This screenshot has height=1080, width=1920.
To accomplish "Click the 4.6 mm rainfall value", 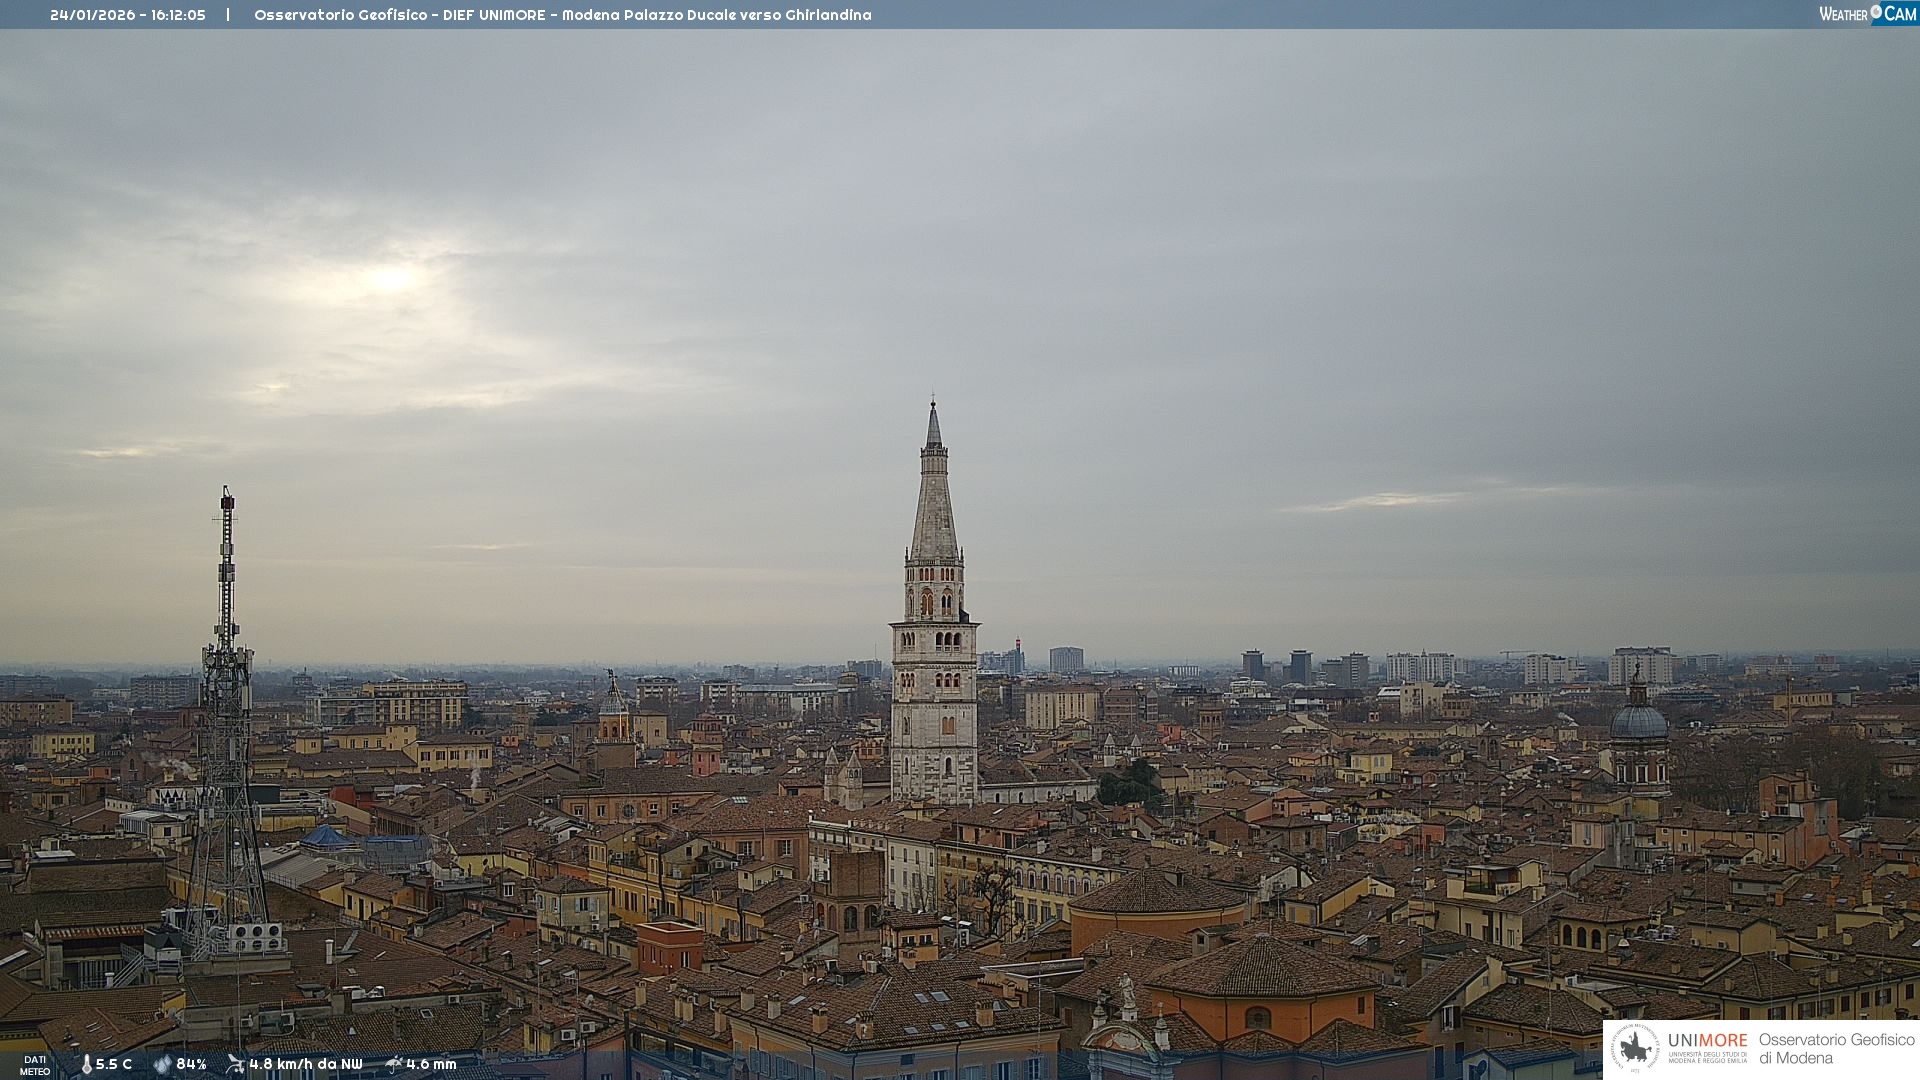I will tap(431, 1065).
